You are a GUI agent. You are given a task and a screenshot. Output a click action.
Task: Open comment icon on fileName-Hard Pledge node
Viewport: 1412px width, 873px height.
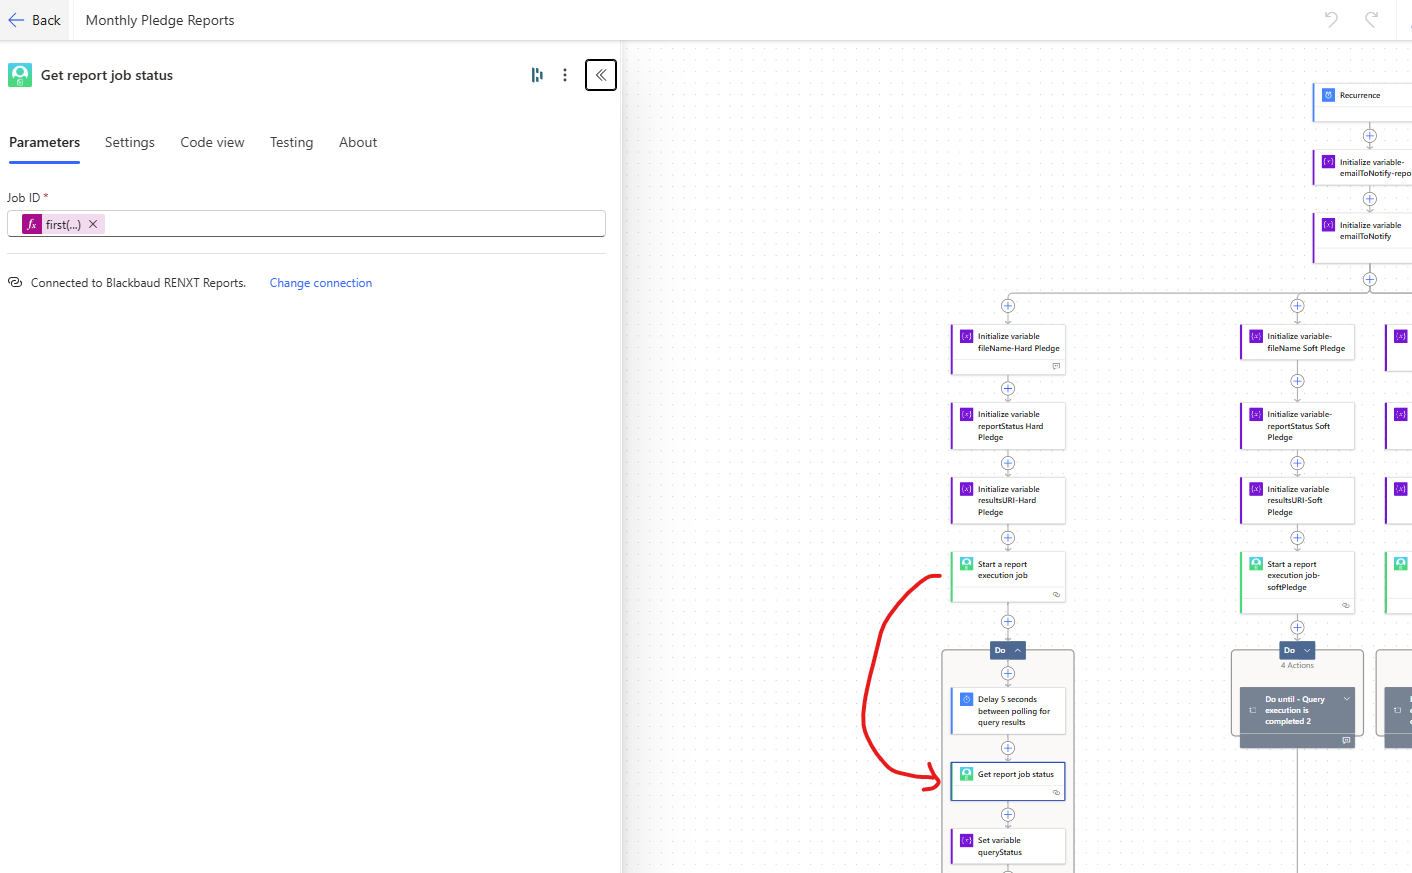coord(1056,366)
